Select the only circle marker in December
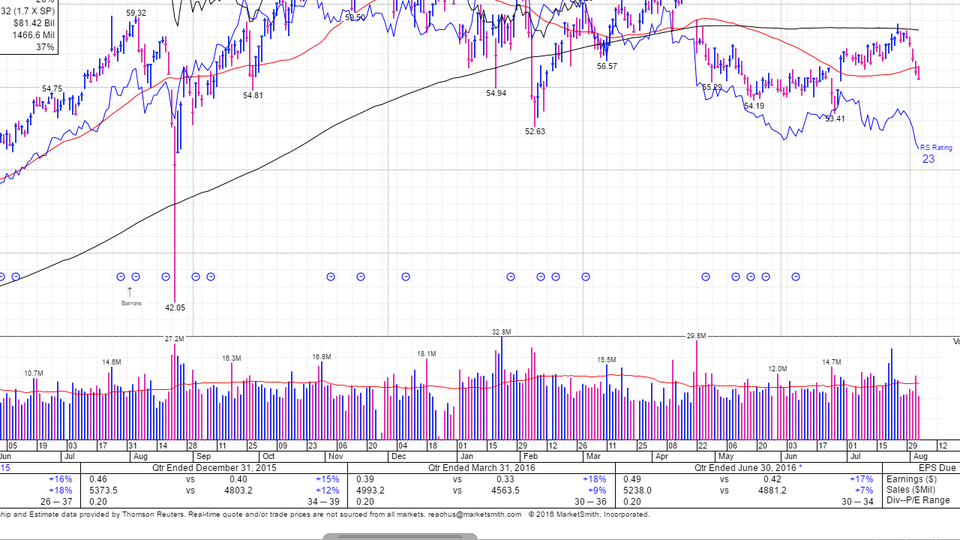This screenshot has height=540, width=960. point(405,277)
